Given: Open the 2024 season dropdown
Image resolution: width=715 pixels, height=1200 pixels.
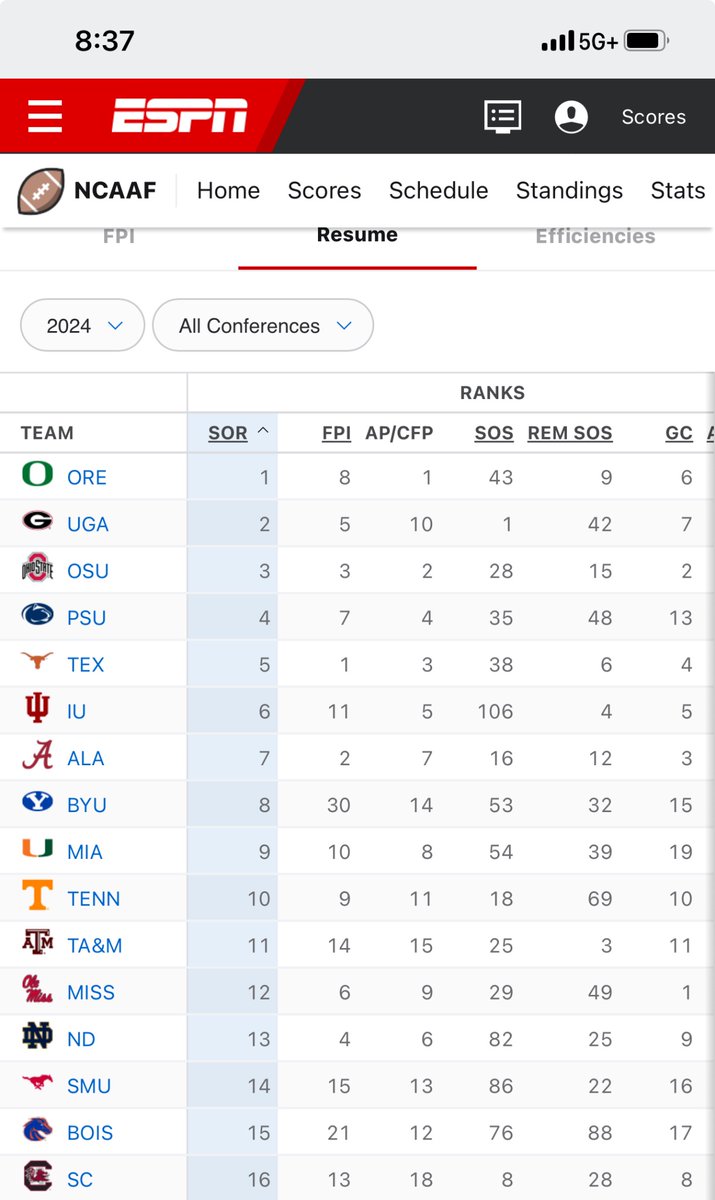Looking at the screenshot, I should pos(83,326).
